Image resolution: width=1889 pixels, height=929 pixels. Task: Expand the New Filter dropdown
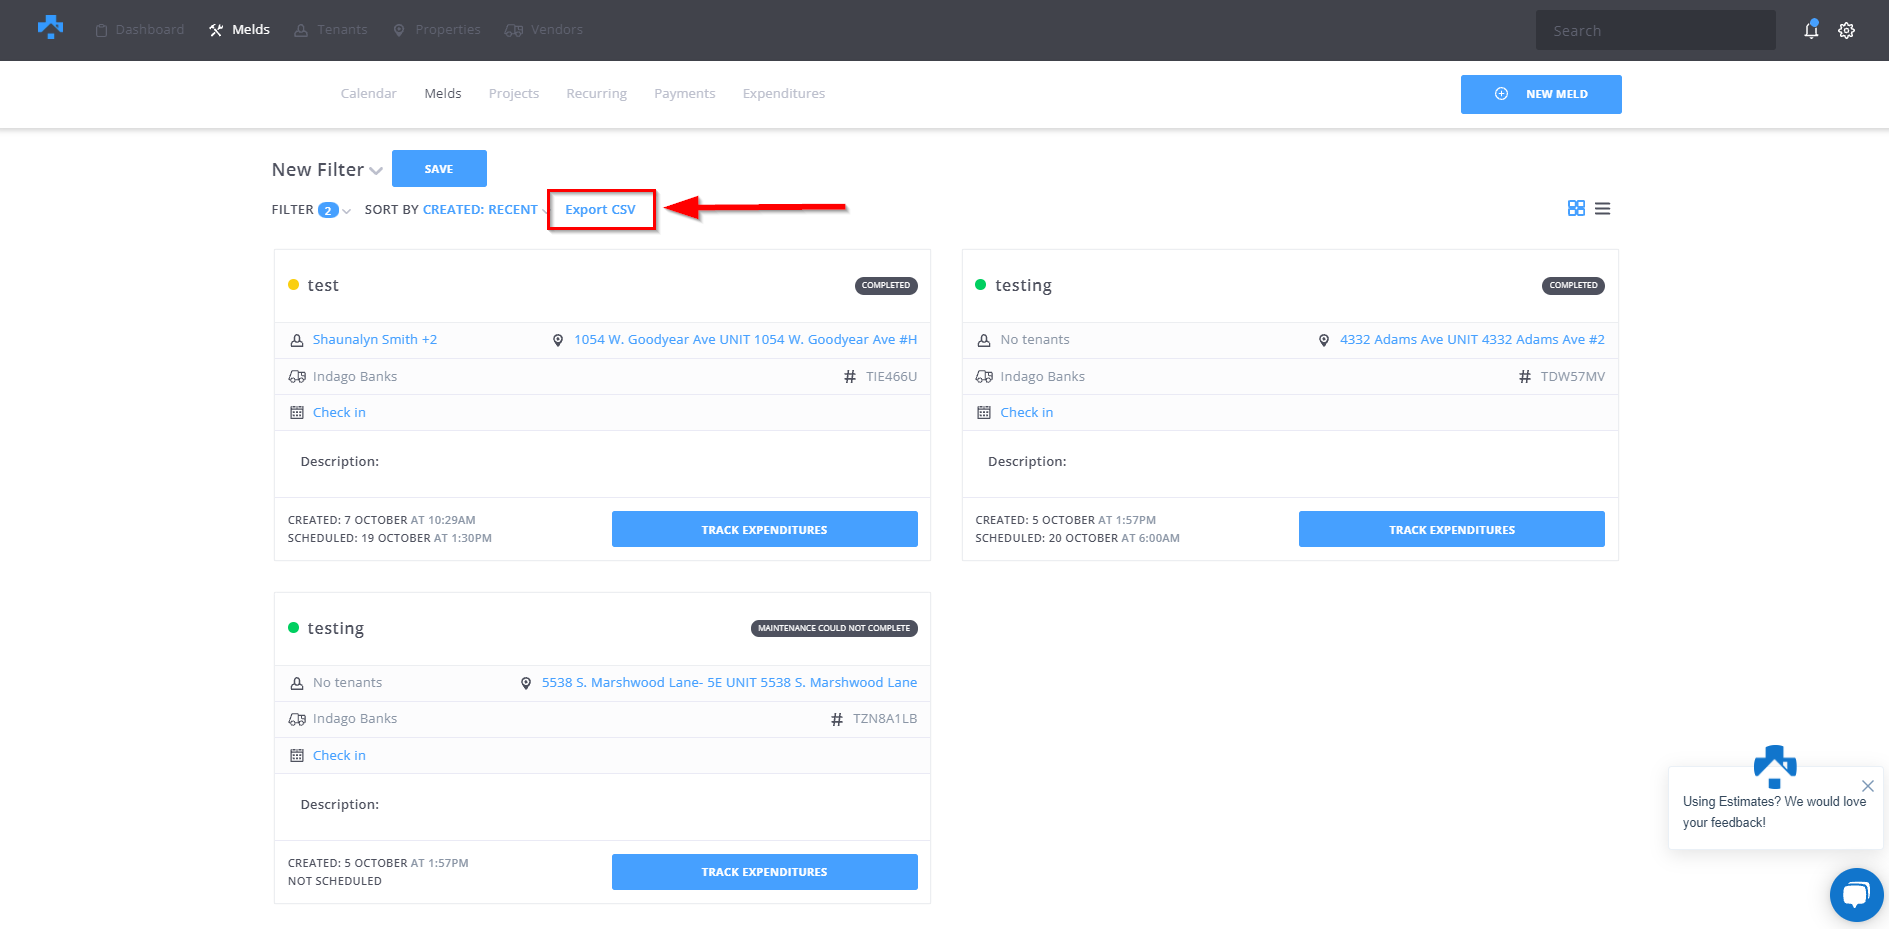click(x=376, y=171)
